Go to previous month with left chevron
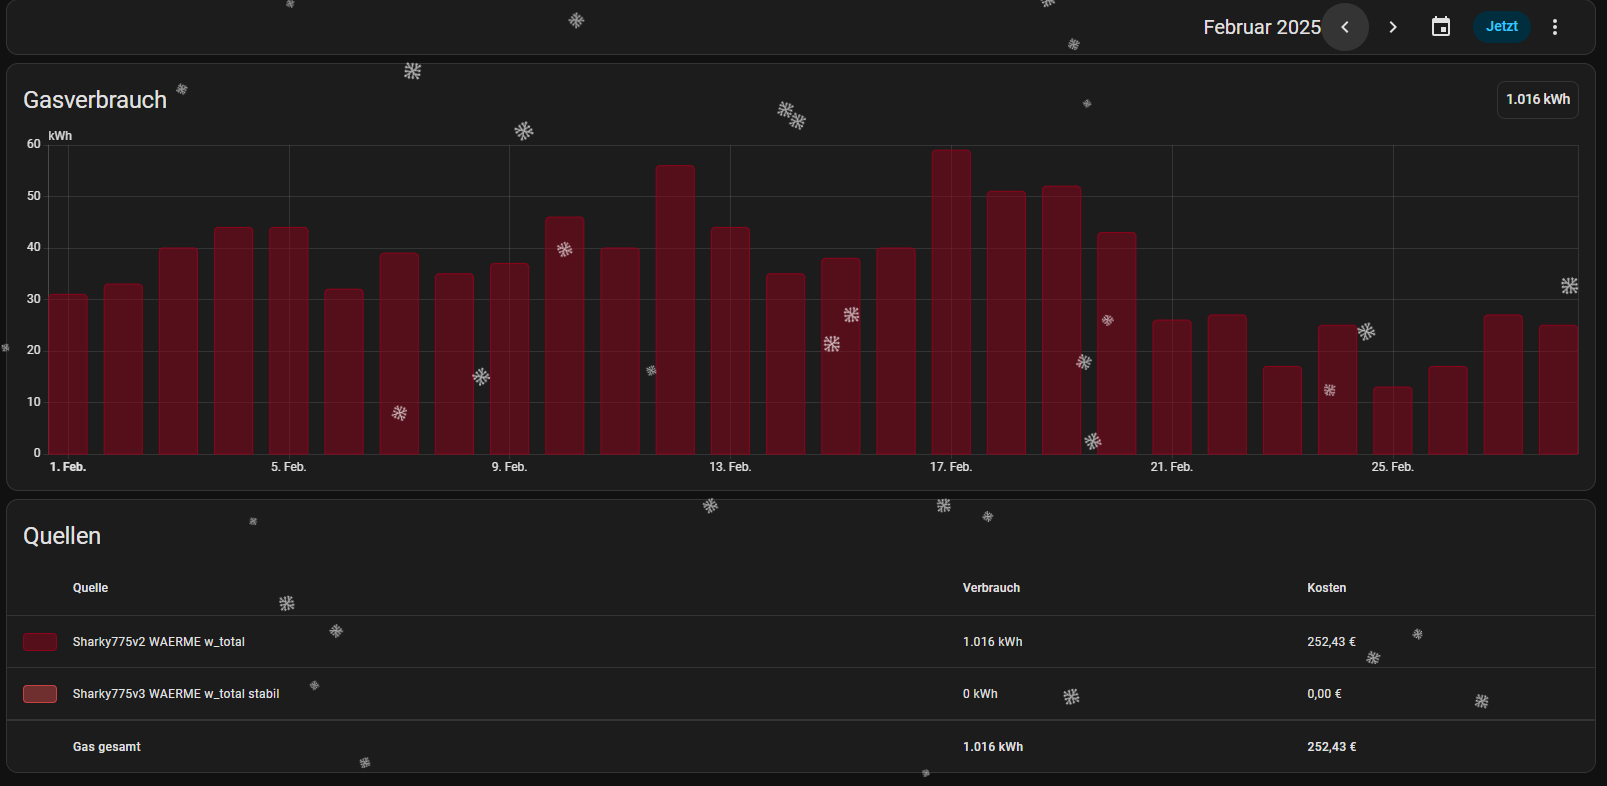Viewport: 1607px width, 786px height. pyautogui.click(x=1345, y=27)
